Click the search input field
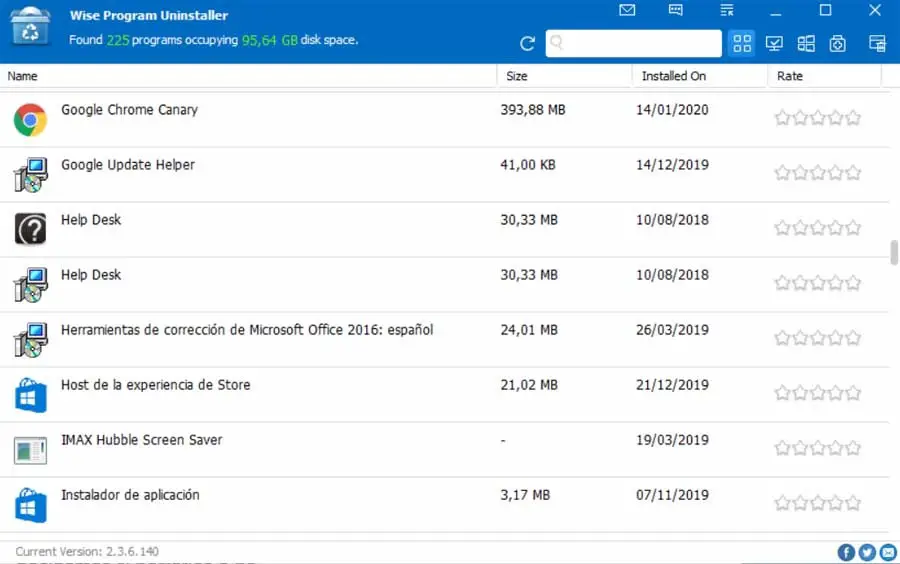 tap(633, 43)
